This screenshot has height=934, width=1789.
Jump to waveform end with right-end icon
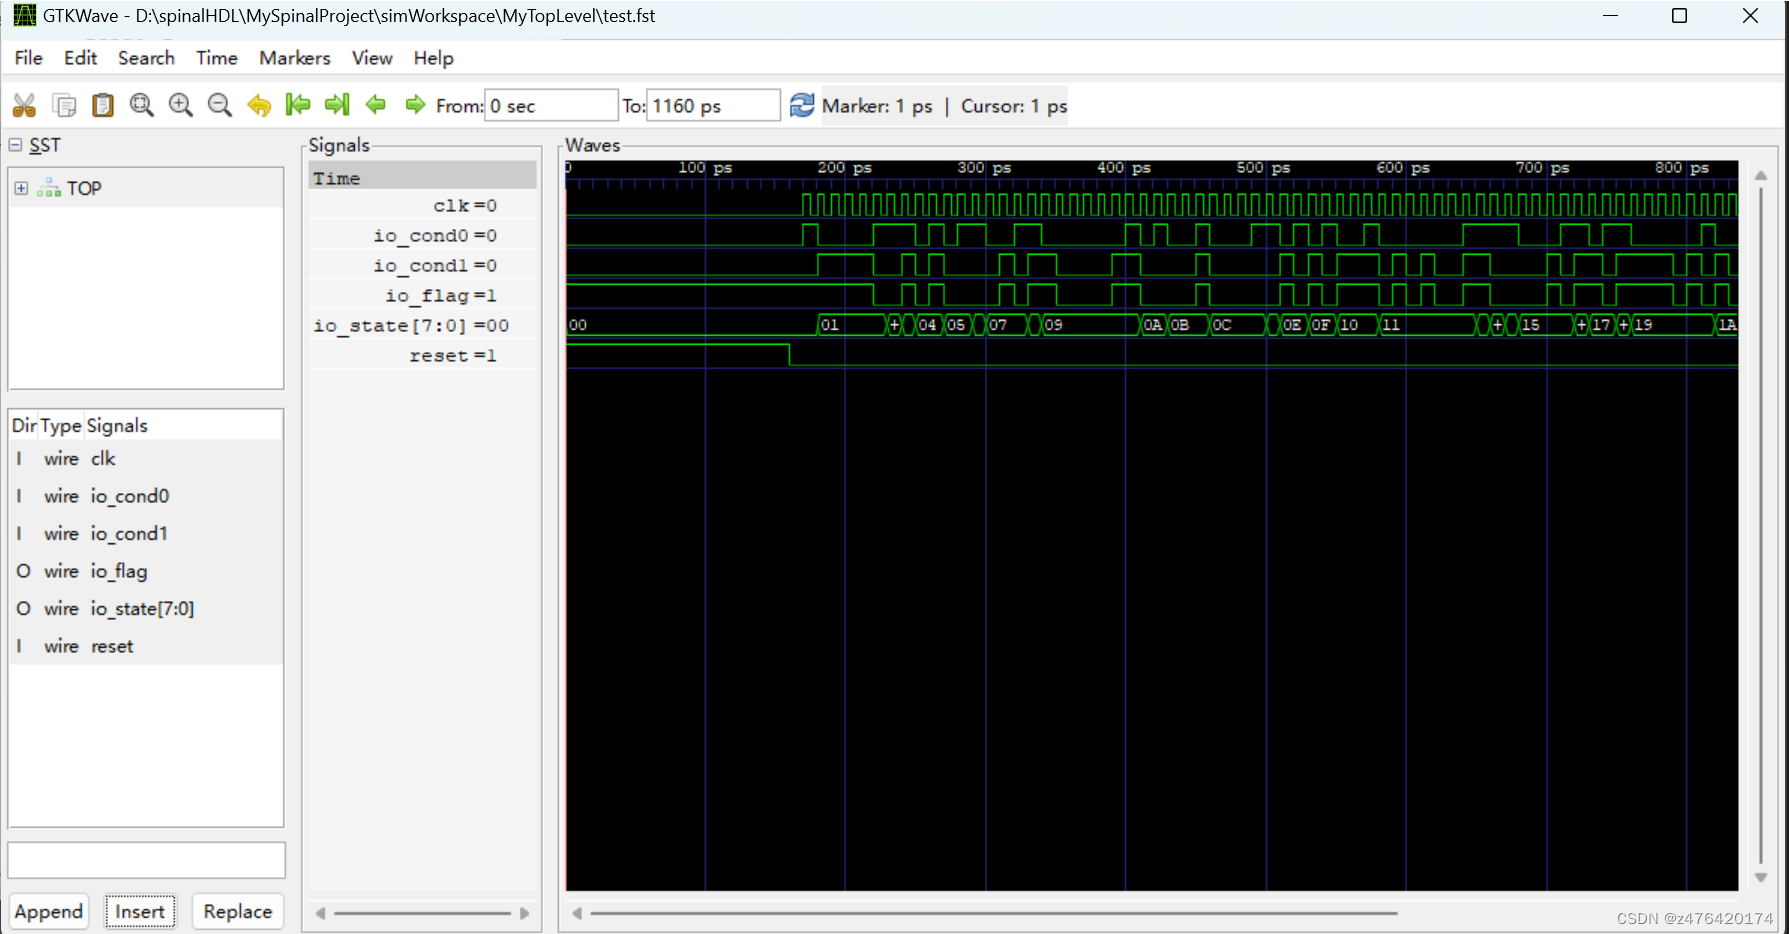[337, 105]
